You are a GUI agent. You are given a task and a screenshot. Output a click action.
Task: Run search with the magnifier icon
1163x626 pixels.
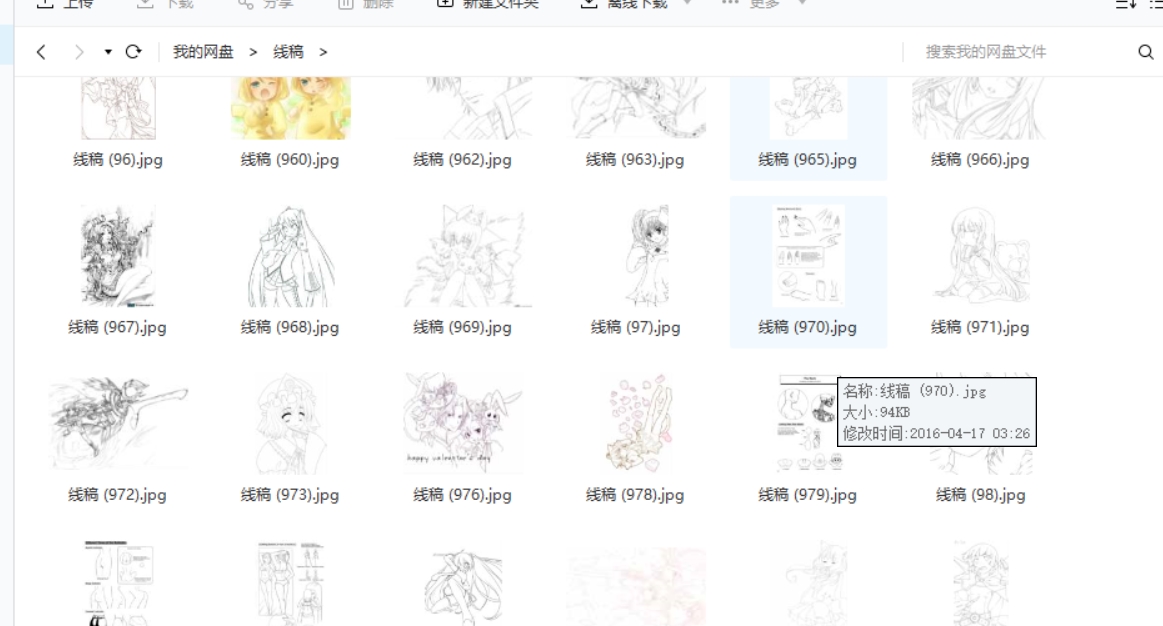coord(1146,52)
